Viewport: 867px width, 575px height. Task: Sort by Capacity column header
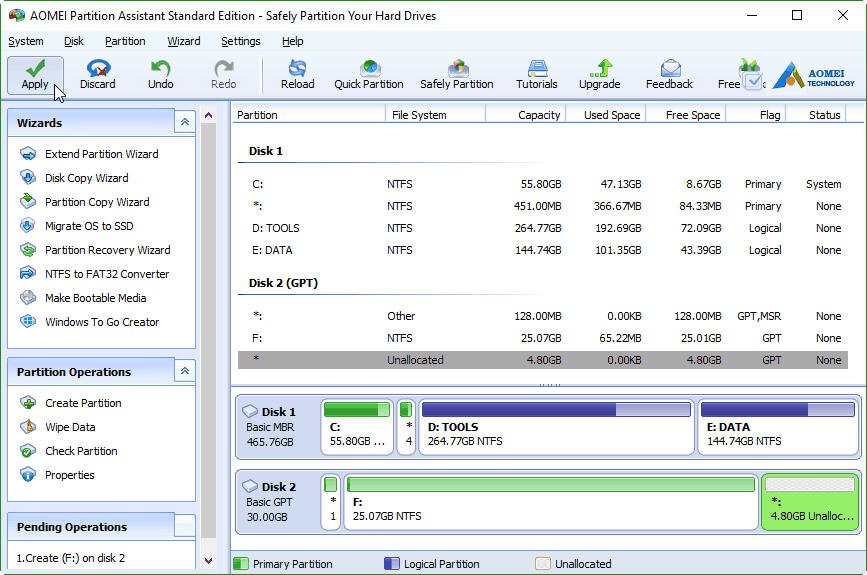coord(525,115)
